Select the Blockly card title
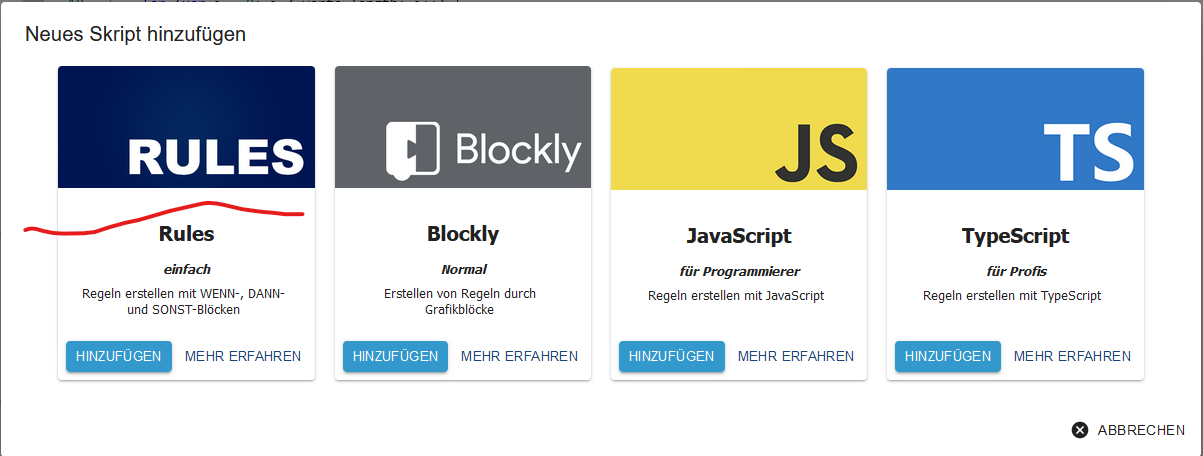1203x456 pixels. (463, 234)
